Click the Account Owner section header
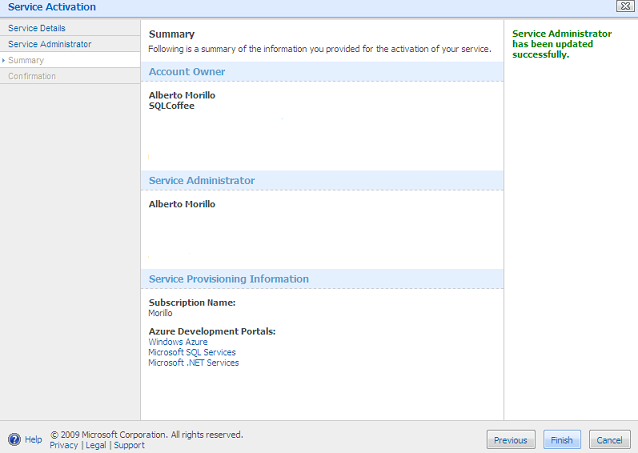The height and width of the screenshot is (453, 638). [187, 72]
